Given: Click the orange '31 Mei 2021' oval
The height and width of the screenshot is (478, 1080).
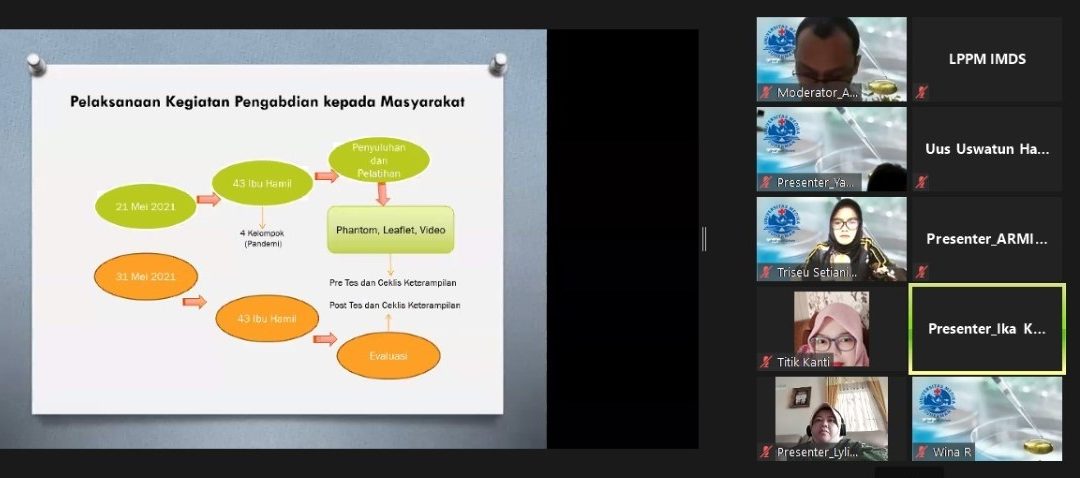Looking at the screenshot, I should coord(145,276).
